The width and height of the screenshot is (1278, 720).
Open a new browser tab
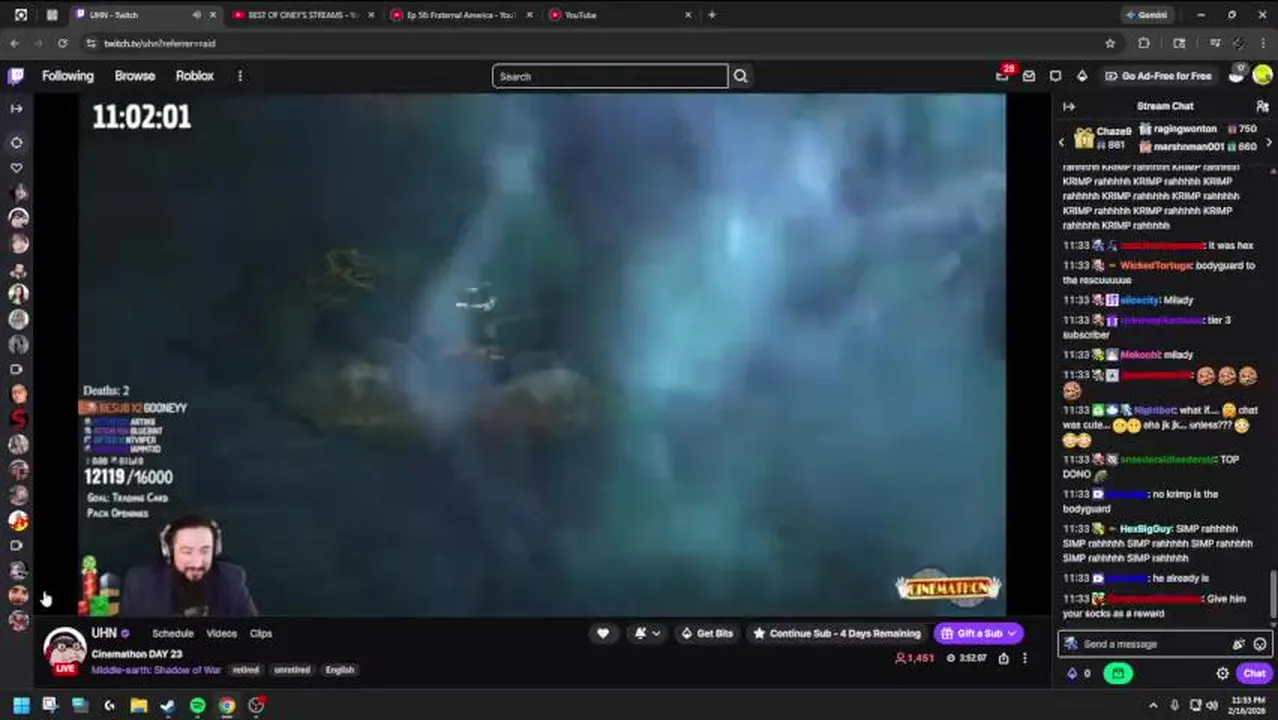point(711,15)
